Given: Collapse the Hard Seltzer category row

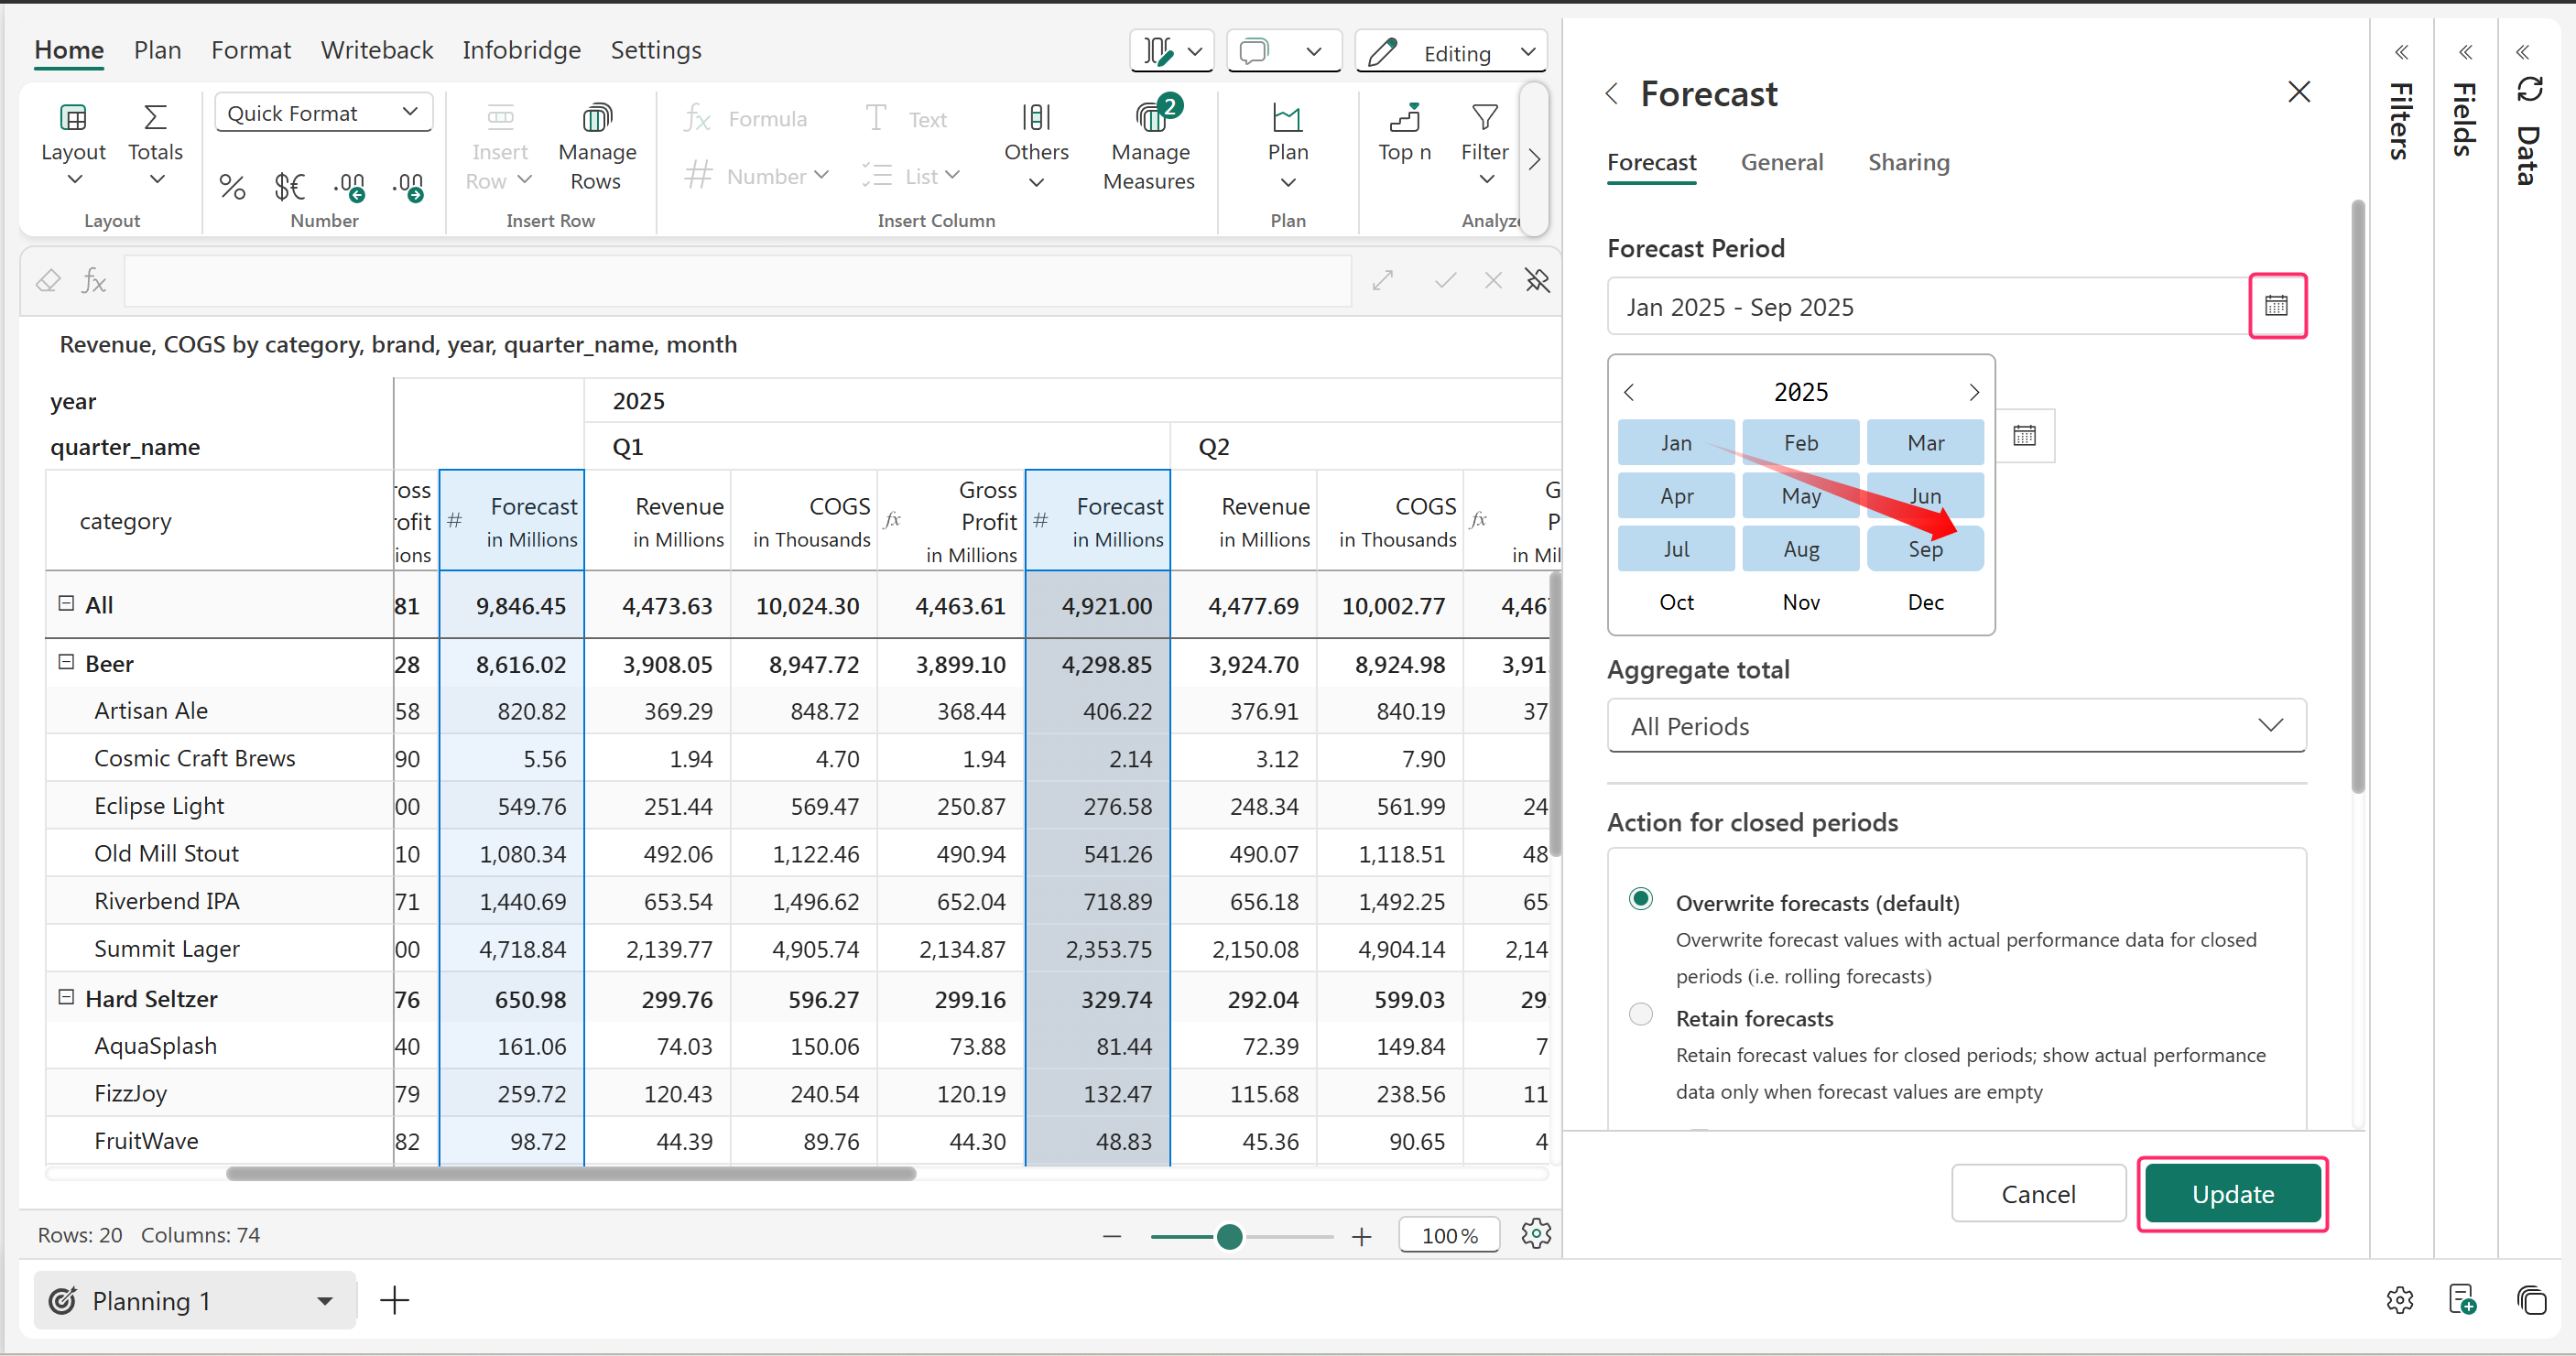Looking at the screenshot, I should point(66,997).
